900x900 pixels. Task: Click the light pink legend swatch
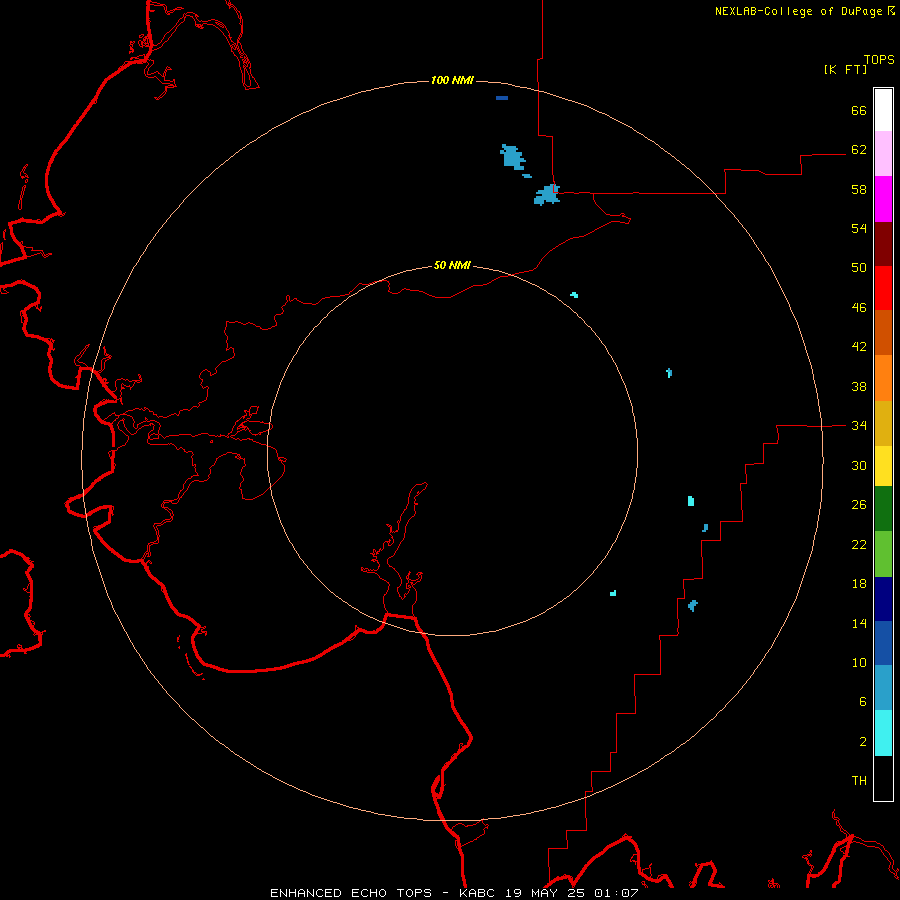(x=883, y=154)
